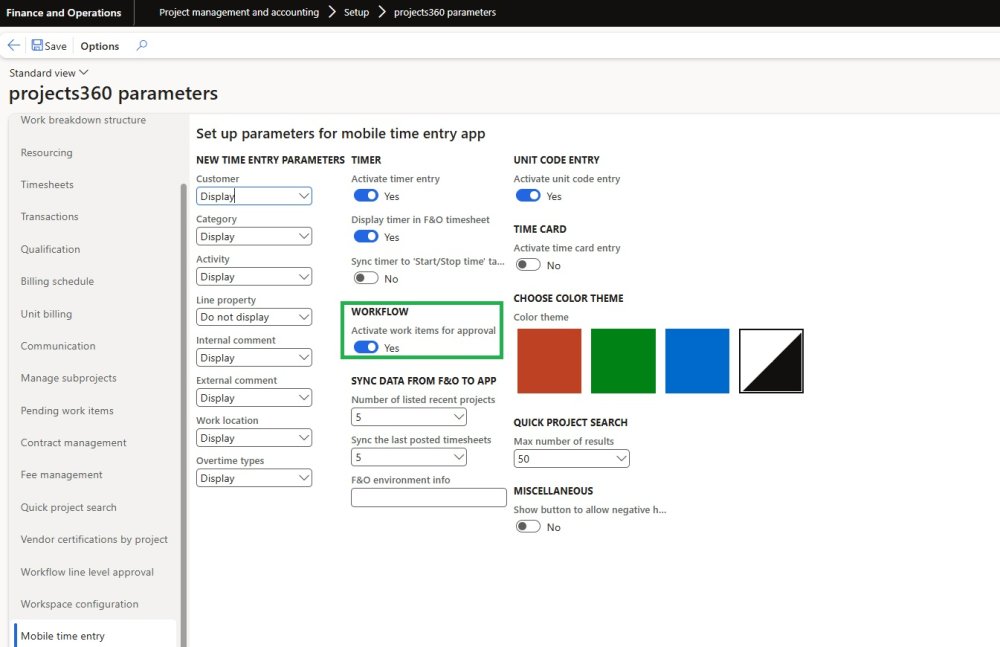The image size is (1000, 647).
Task: Click Project management and accounting breadcrumb
Action: [x=239, y=12]
